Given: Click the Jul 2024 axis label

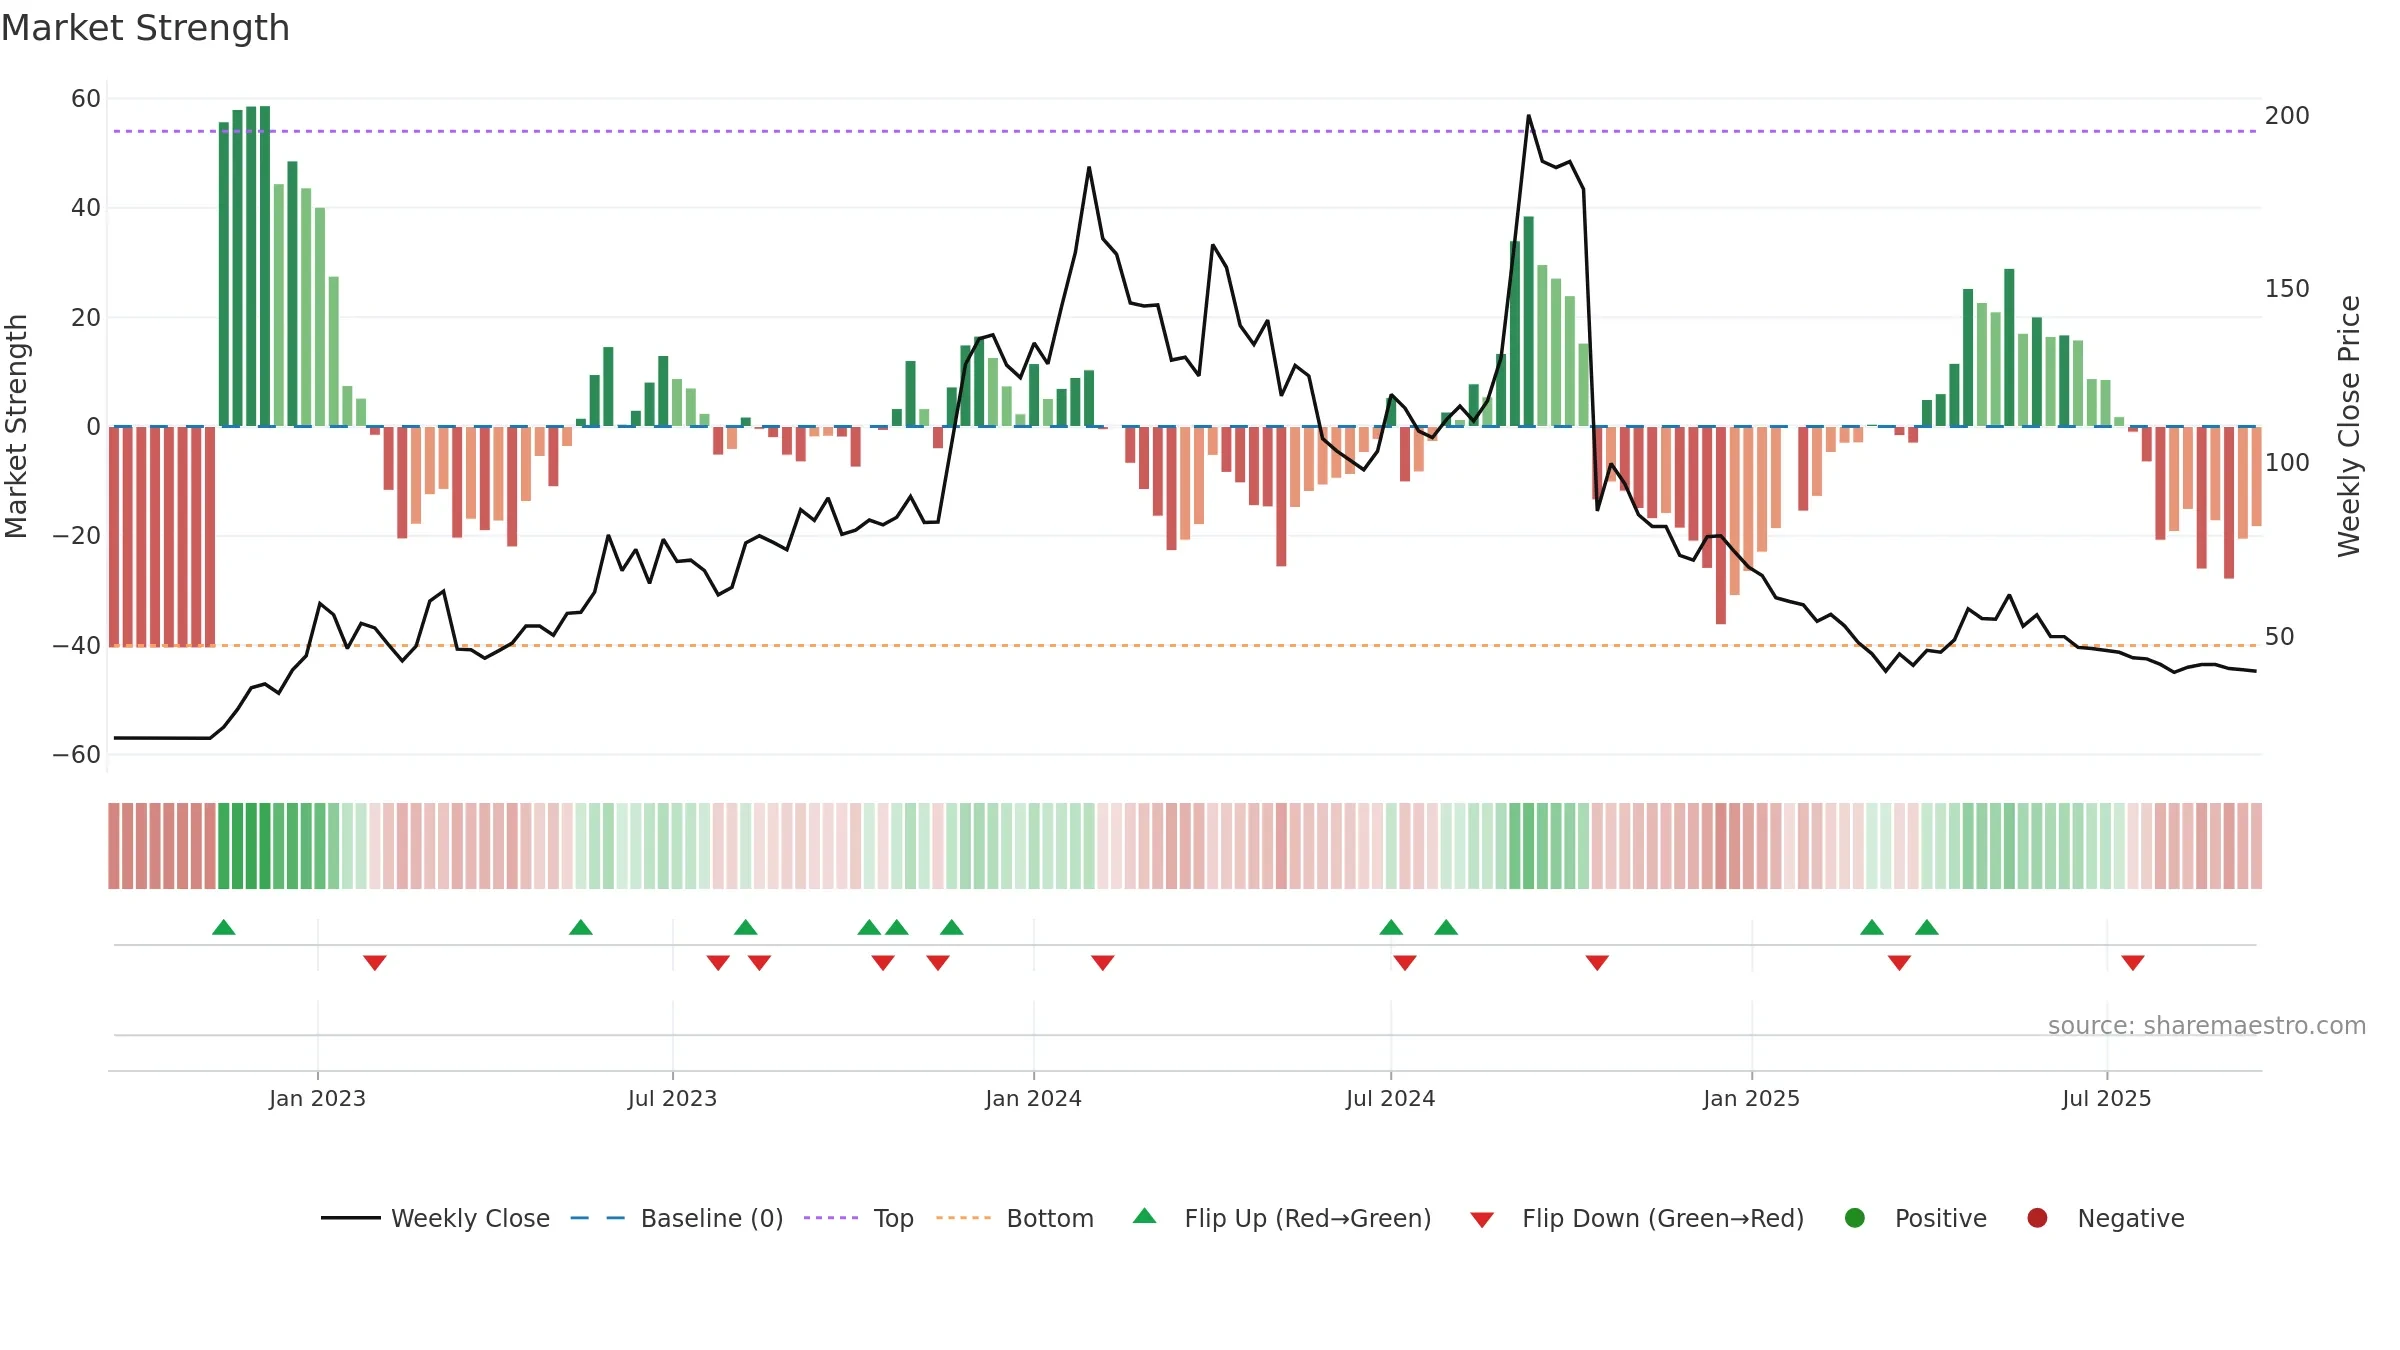Looking at the screenshot, I should (1390, 1098).
